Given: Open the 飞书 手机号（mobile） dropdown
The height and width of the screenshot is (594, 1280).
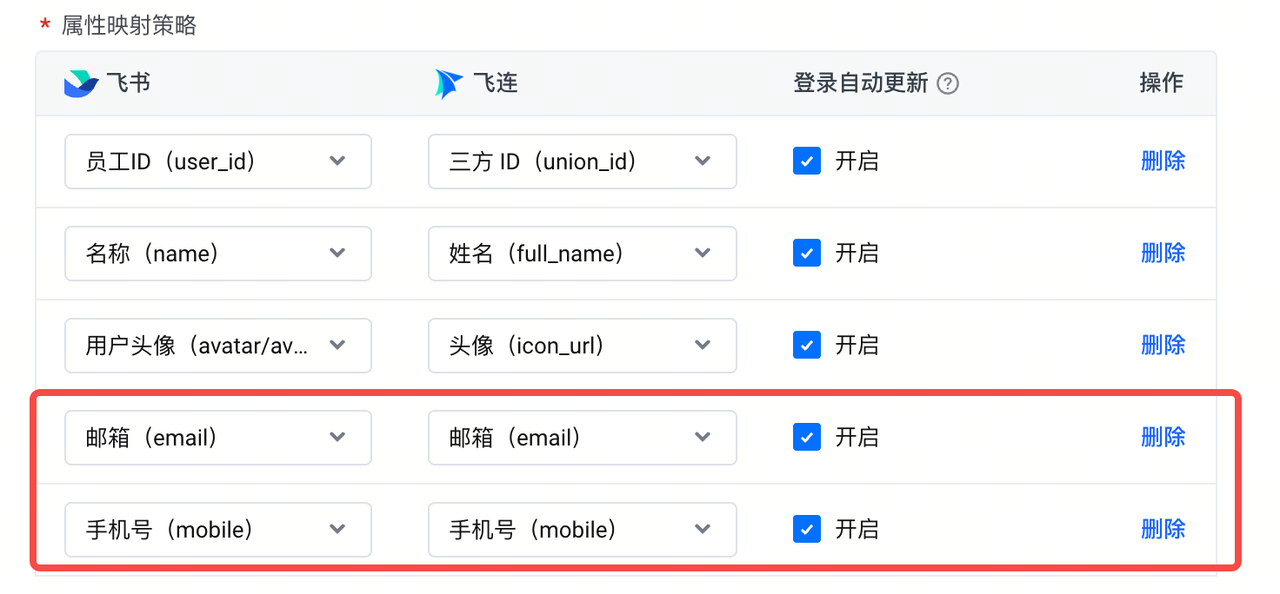Looking at the screenshot, I should pos(218,530).
